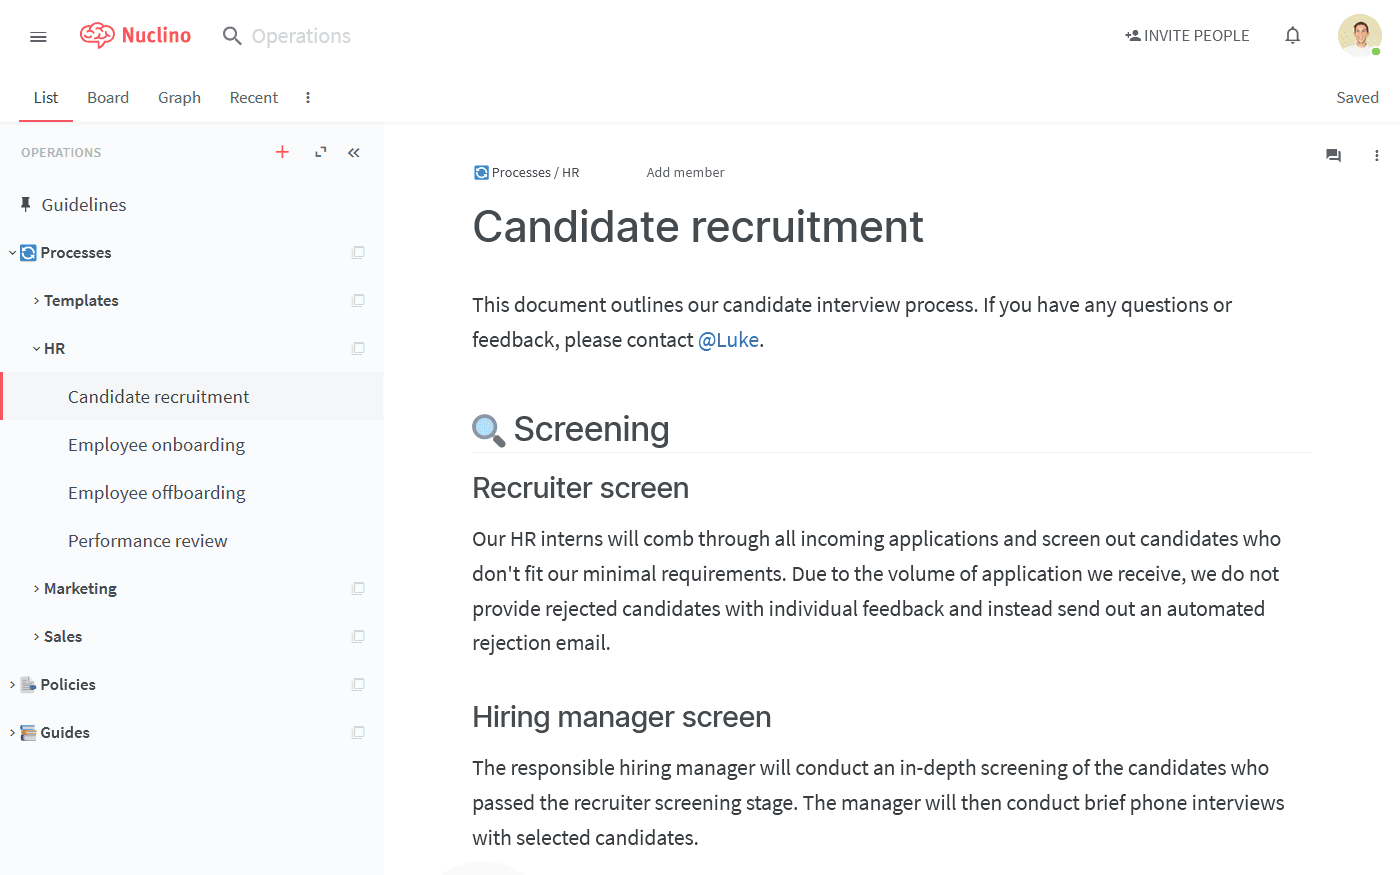Open the hamburger main menu
This screenshot has width=1400, height=875.
point(38,37)
